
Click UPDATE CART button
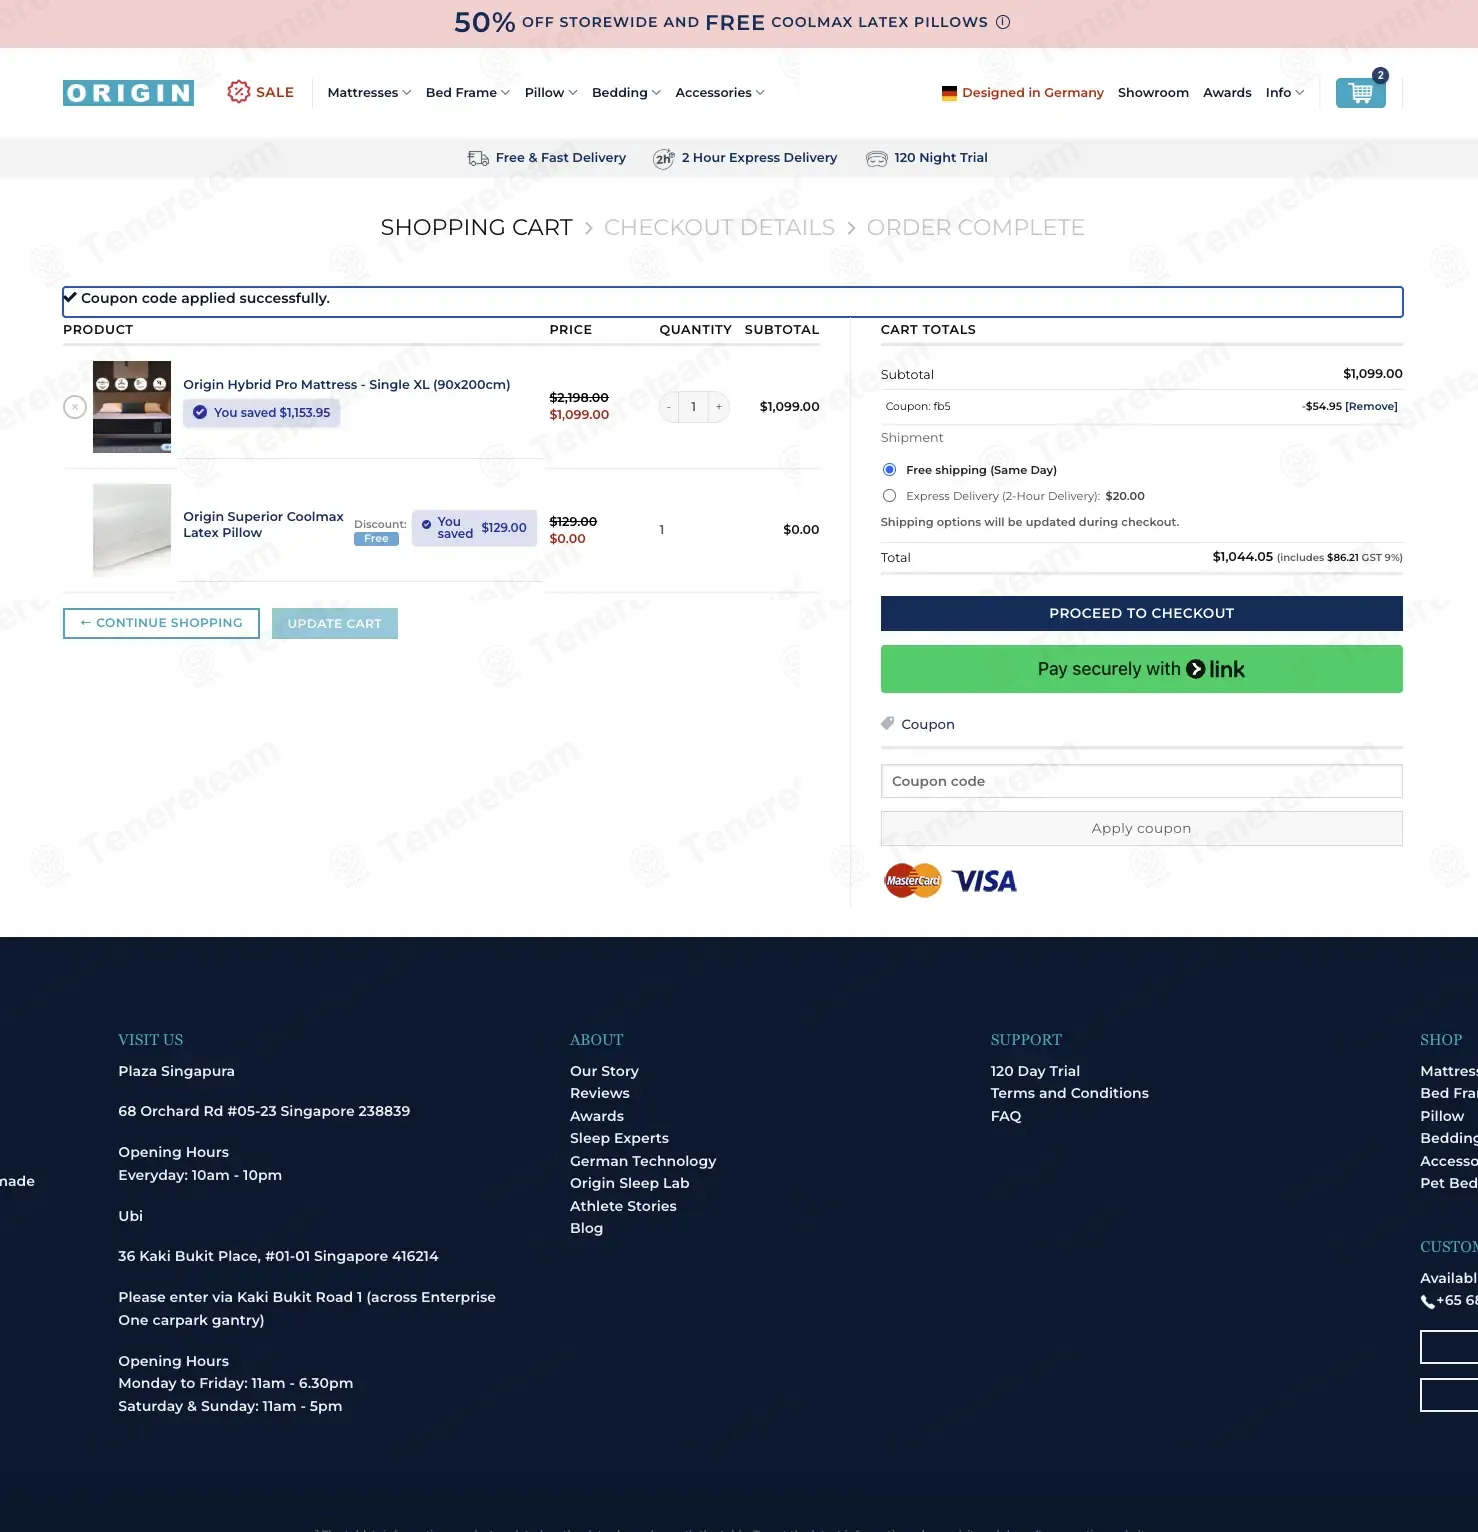[x=334, y=623]
